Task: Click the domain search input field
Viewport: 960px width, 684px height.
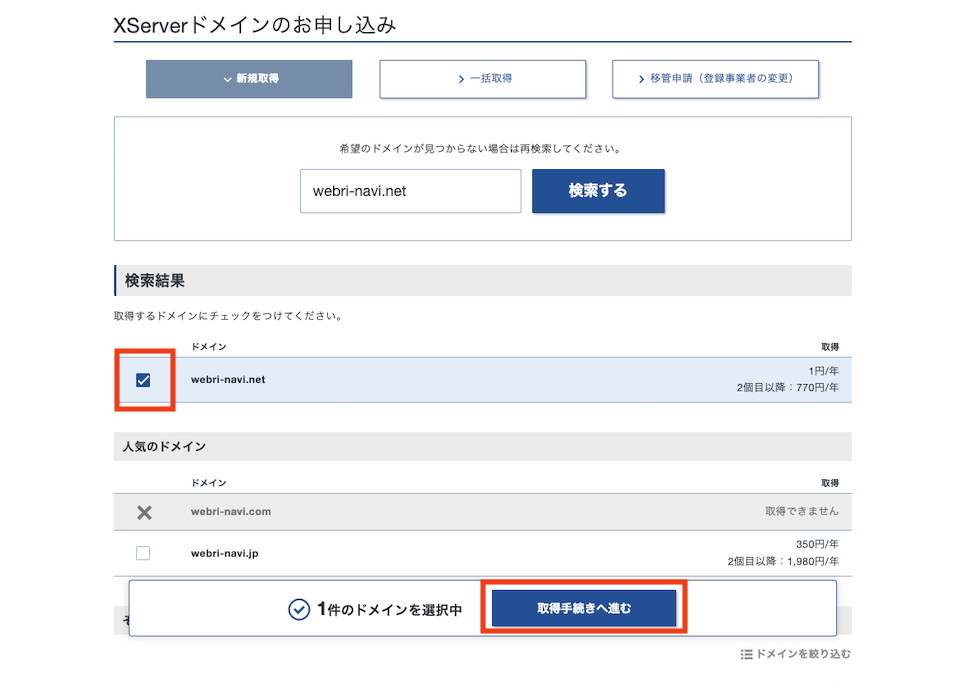Action: point(410,191)
